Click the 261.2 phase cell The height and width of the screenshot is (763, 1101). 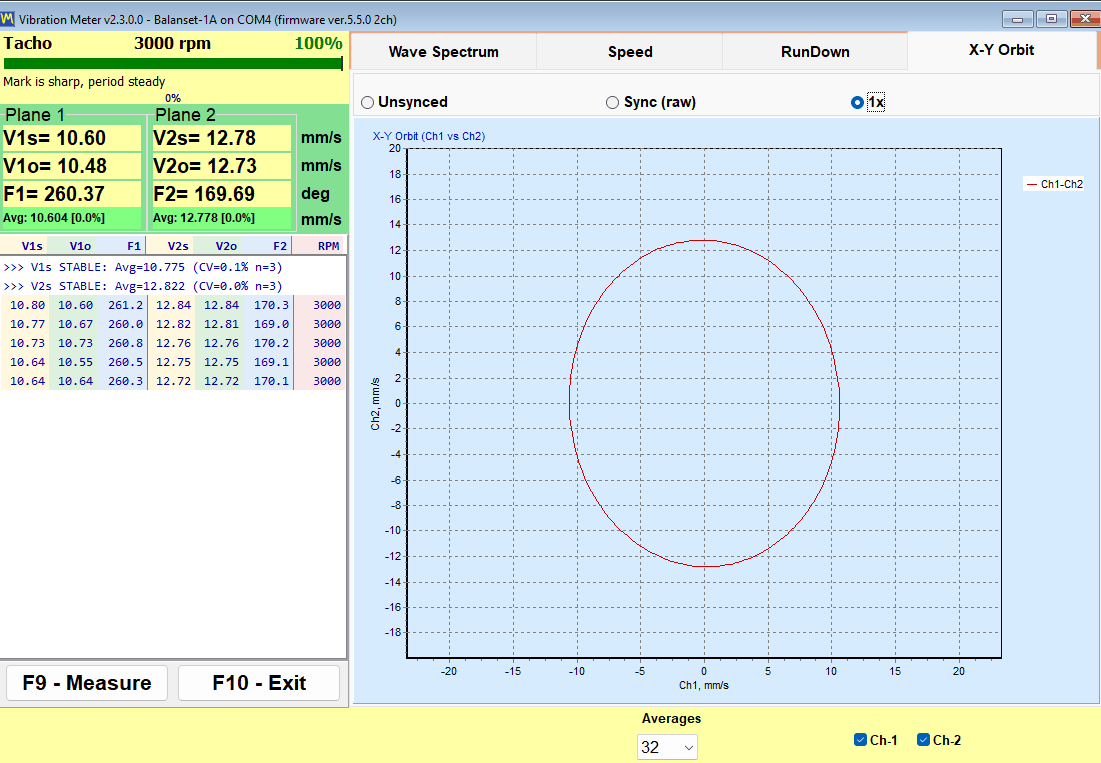pyautogui.click(x=126, y=305)
